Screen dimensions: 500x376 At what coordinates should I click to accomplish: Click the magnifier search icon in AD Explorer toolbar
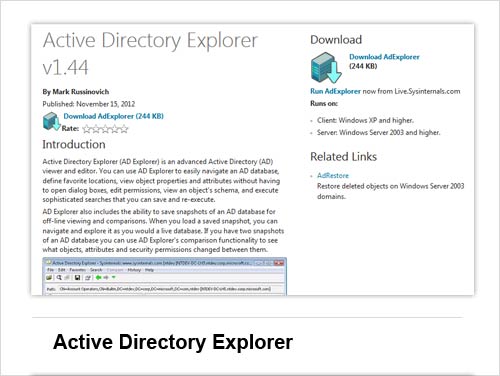click(x=59, y=278)
